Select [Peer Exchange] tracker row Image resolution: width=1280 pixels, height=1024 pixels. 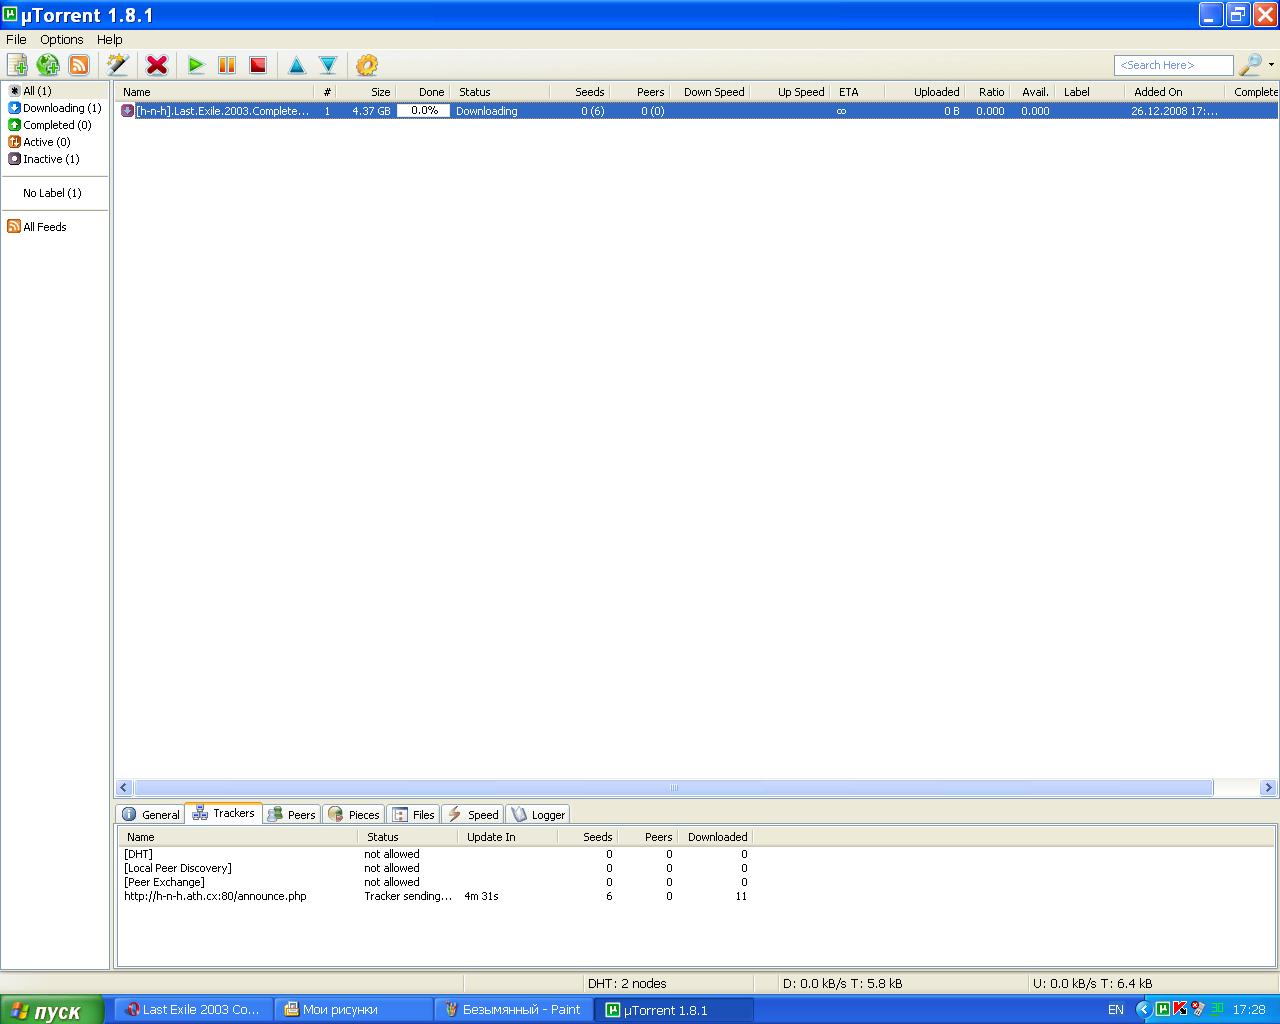click(435, 882)
